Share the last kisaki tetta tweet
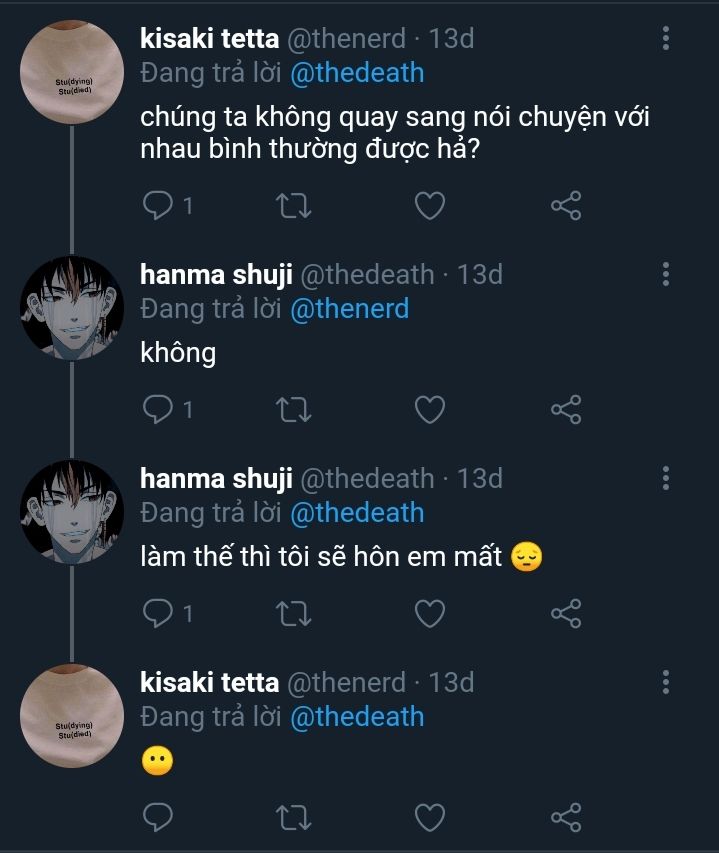Viewport: 719px width, 853px height. click(x=566, y=817)
